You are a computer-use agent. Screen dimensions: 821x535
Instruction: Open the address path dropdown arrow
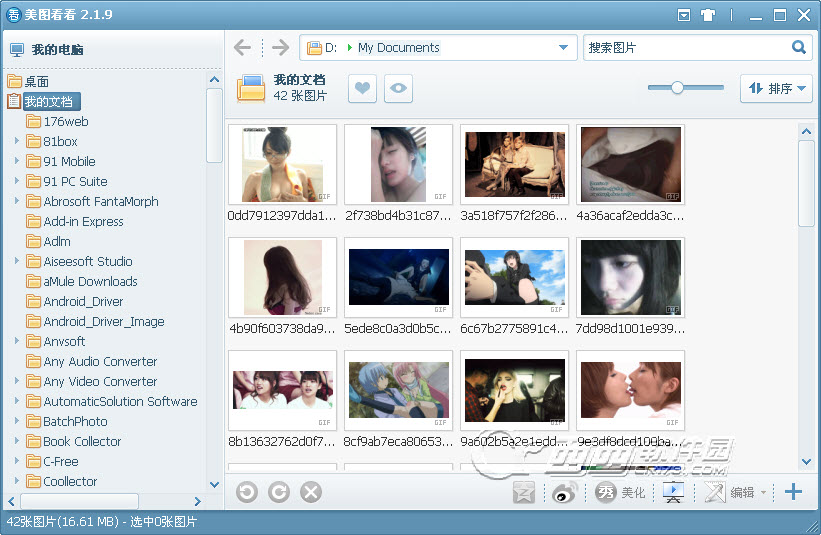[563, 48]
